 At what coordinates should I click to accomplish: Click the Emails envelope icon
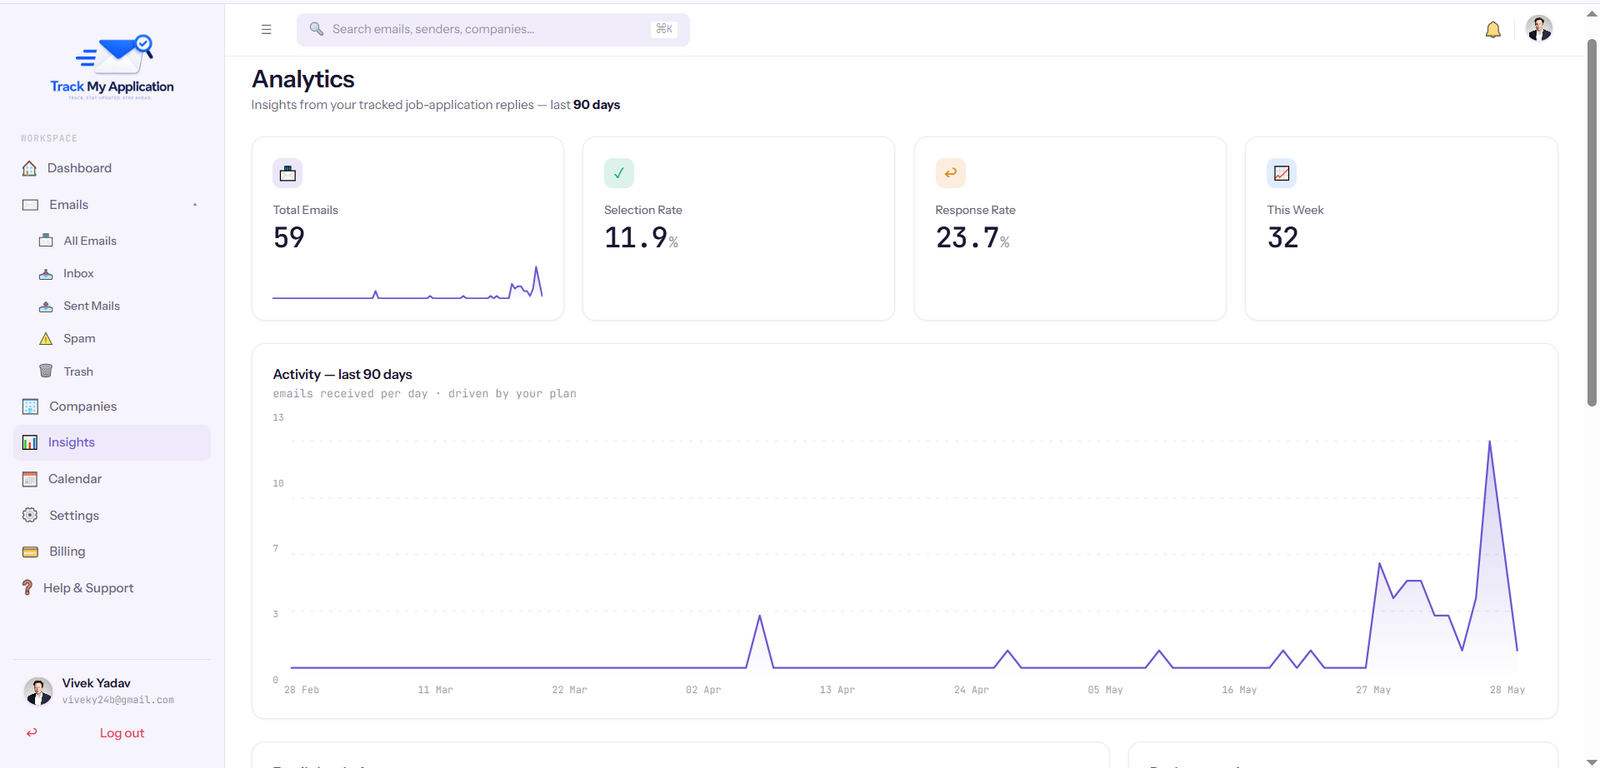(30, 205)
